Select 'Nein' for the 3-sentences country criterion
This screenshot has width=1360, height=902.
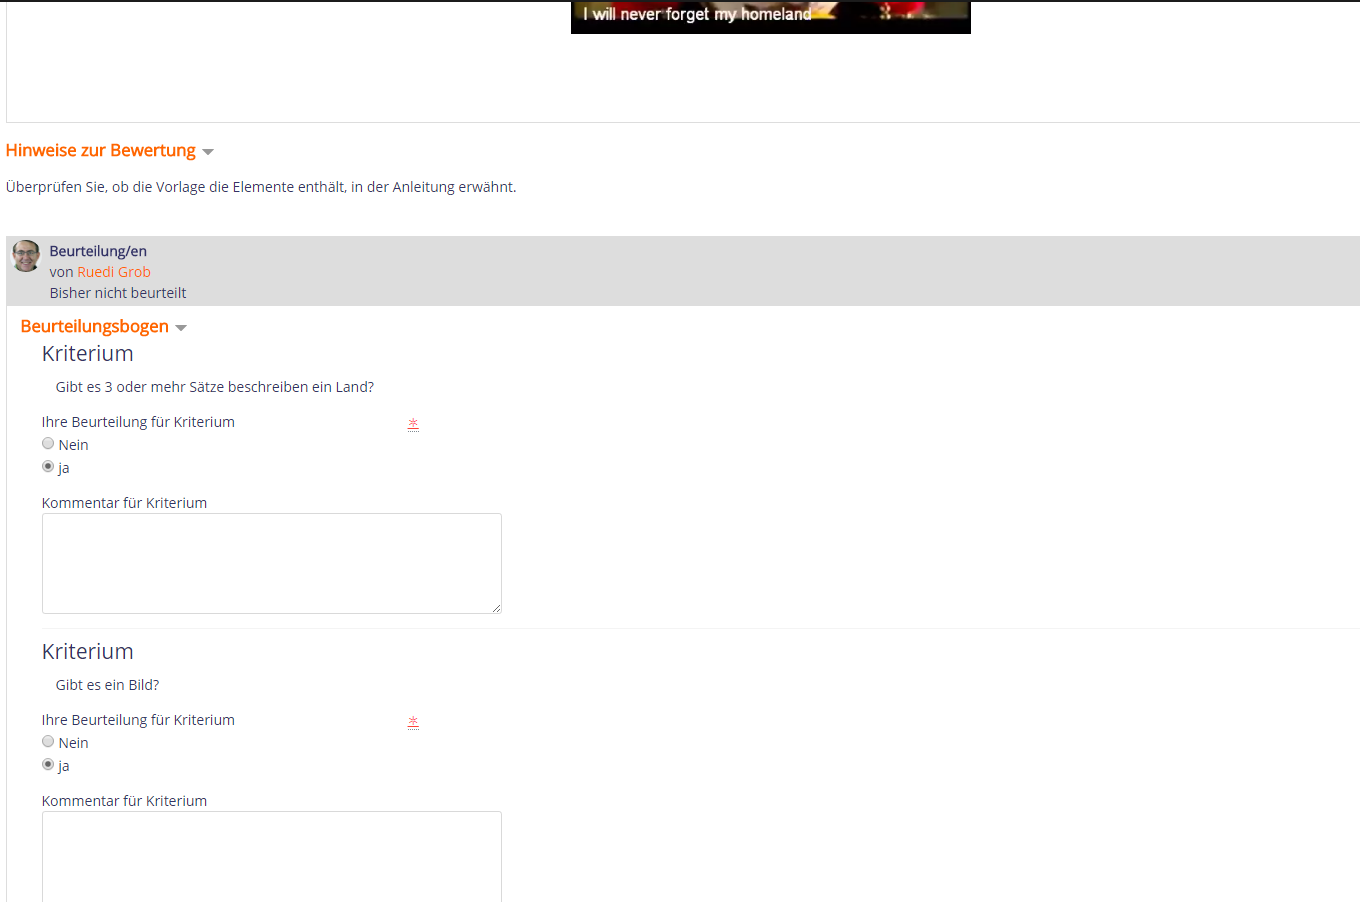48,443
